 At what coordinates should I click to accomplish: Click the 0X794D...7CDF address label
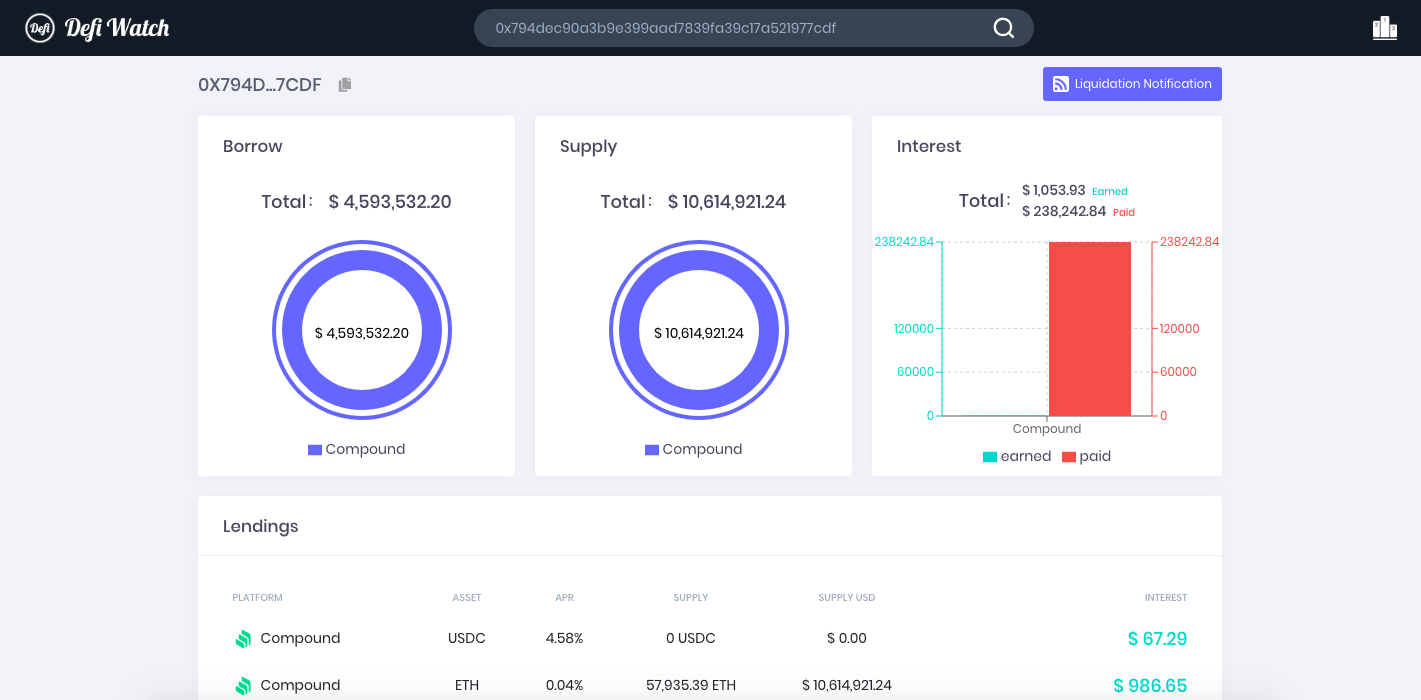[260, 85]
